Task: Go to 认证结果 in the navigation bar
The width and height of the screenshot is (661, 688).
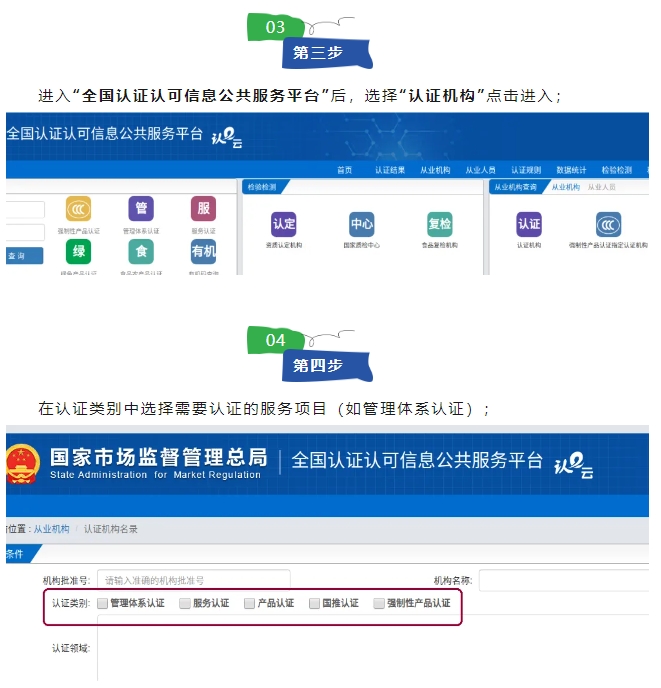Action: 390,170
